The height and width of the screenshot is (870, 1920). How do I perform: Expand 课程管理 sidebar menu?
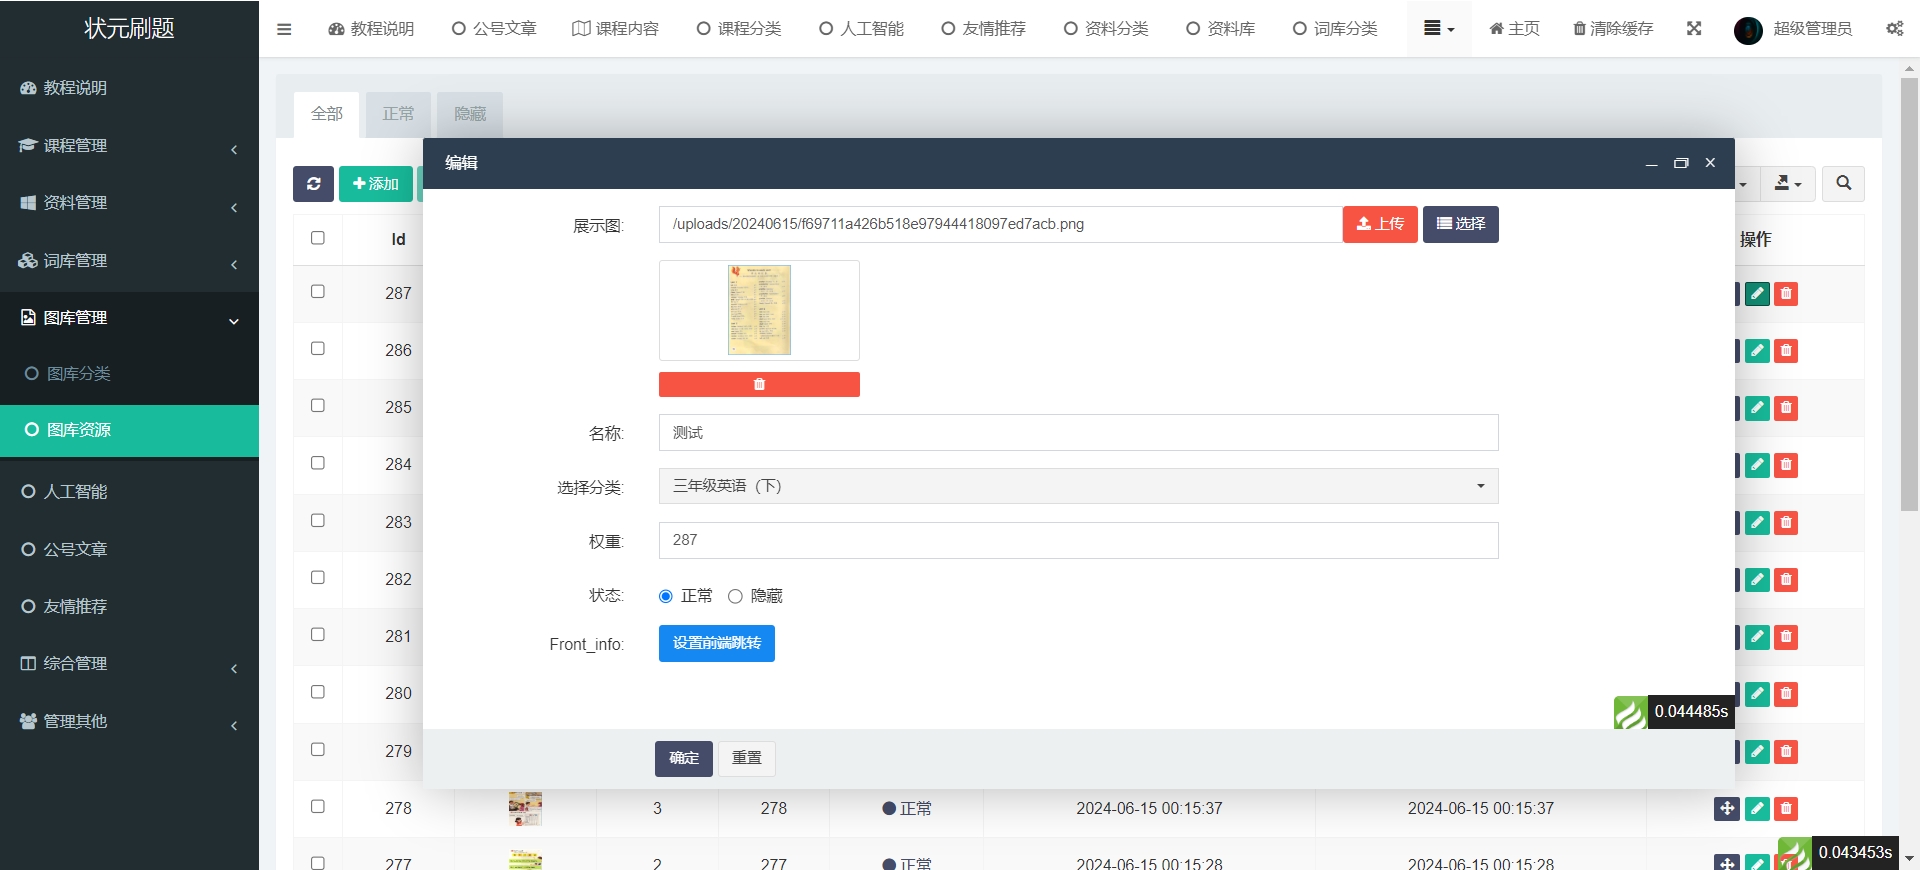[129, 146]
